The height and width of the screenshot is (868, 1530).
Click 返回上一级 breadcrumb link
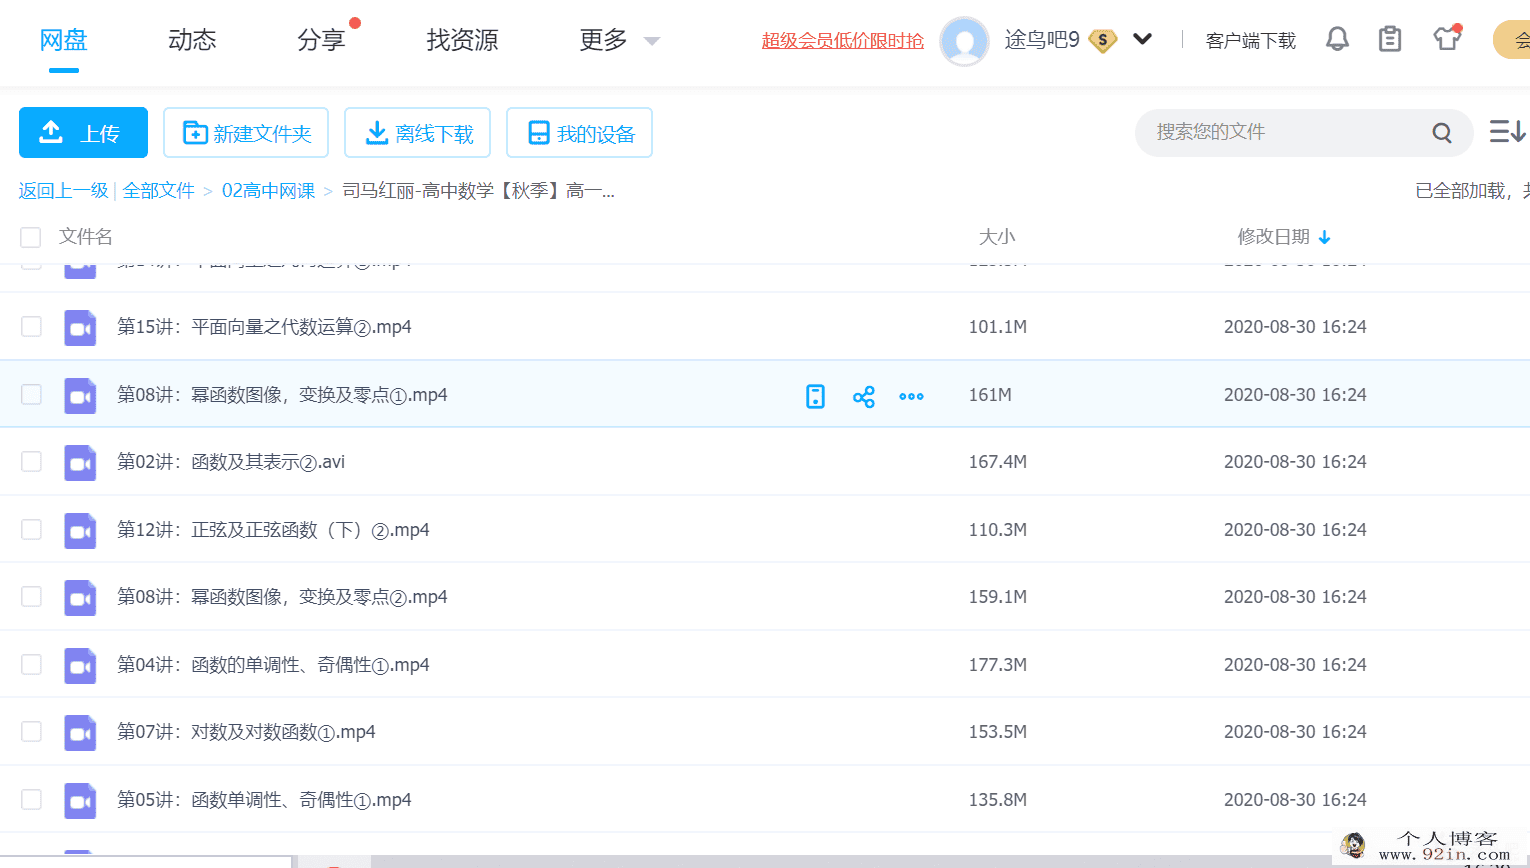click(63, 191)
